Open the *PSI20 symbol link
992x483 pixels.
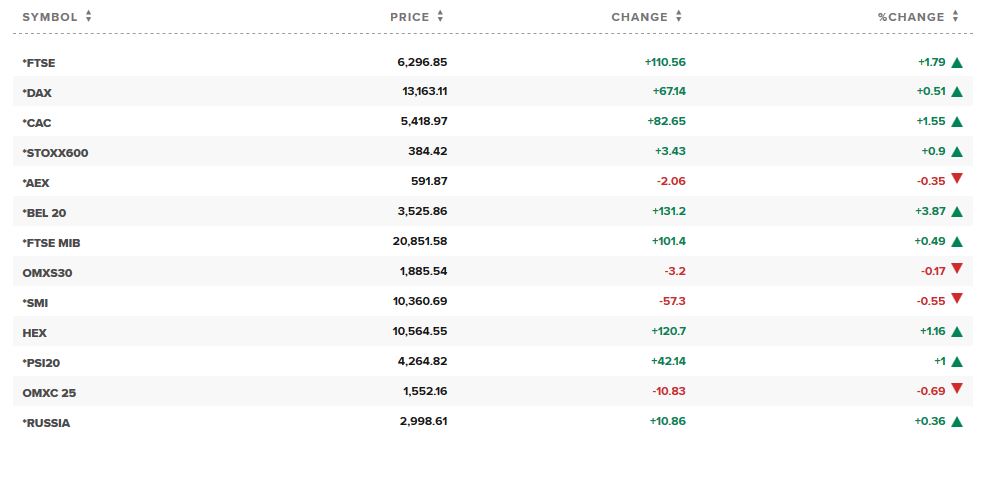41,363
